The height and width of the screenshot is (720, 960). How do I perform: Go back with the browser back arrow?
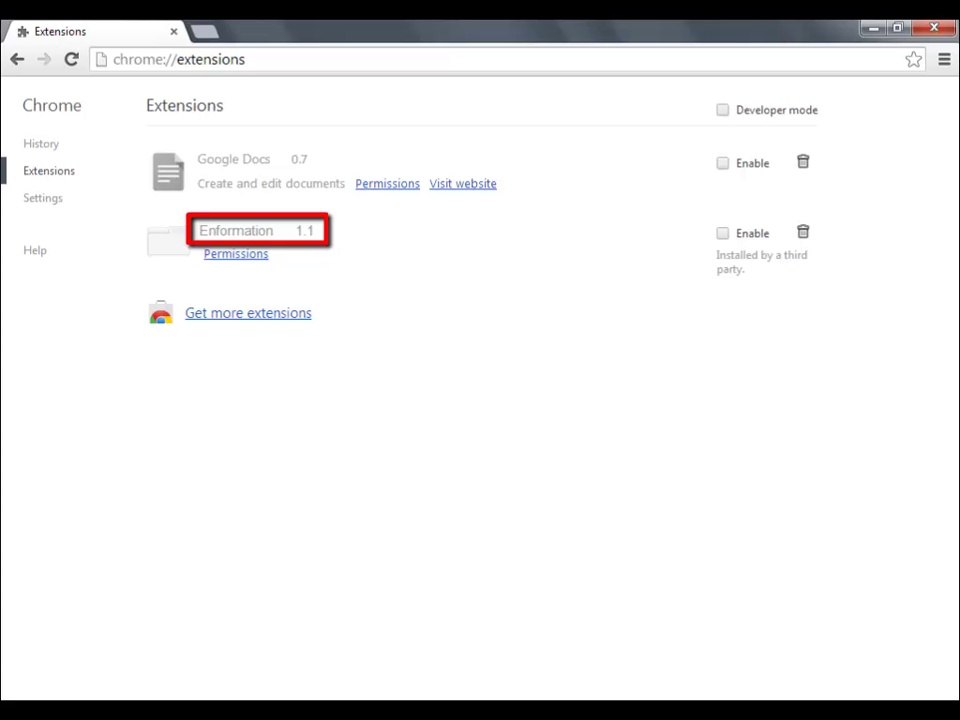point(17,59)
